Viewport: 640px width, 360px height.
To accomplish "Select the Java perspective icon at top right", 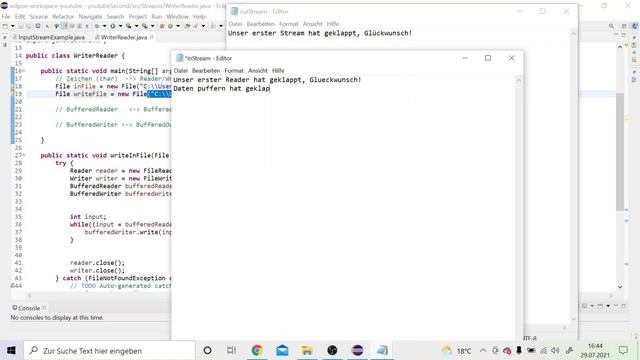I will point(635,26).
